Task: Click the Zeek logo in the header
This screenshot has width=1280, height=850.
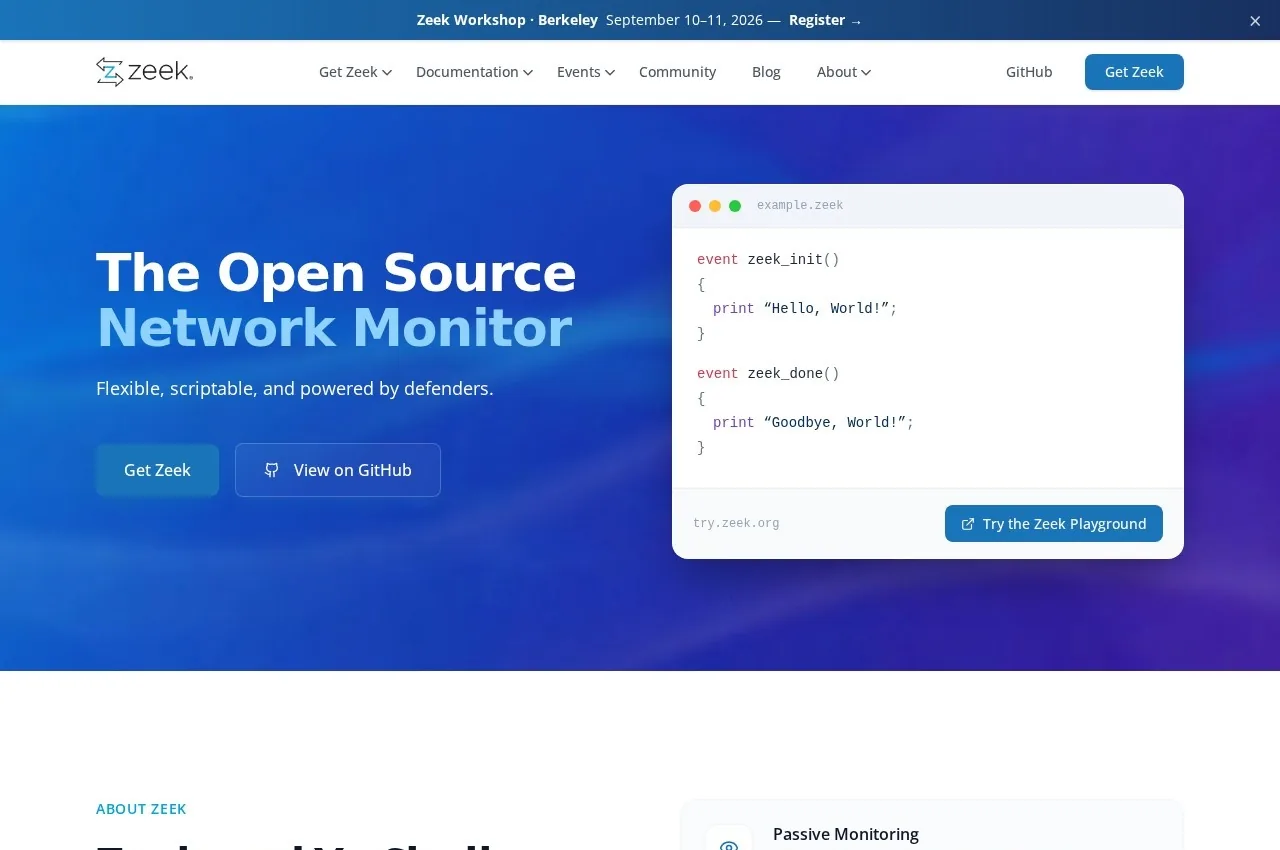Action: point(144,72)
